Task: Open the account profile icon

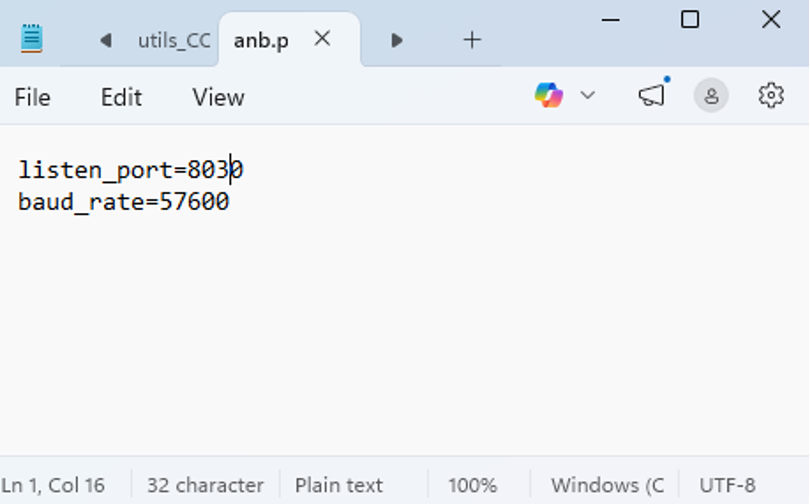Action: (x=712, y=96)
